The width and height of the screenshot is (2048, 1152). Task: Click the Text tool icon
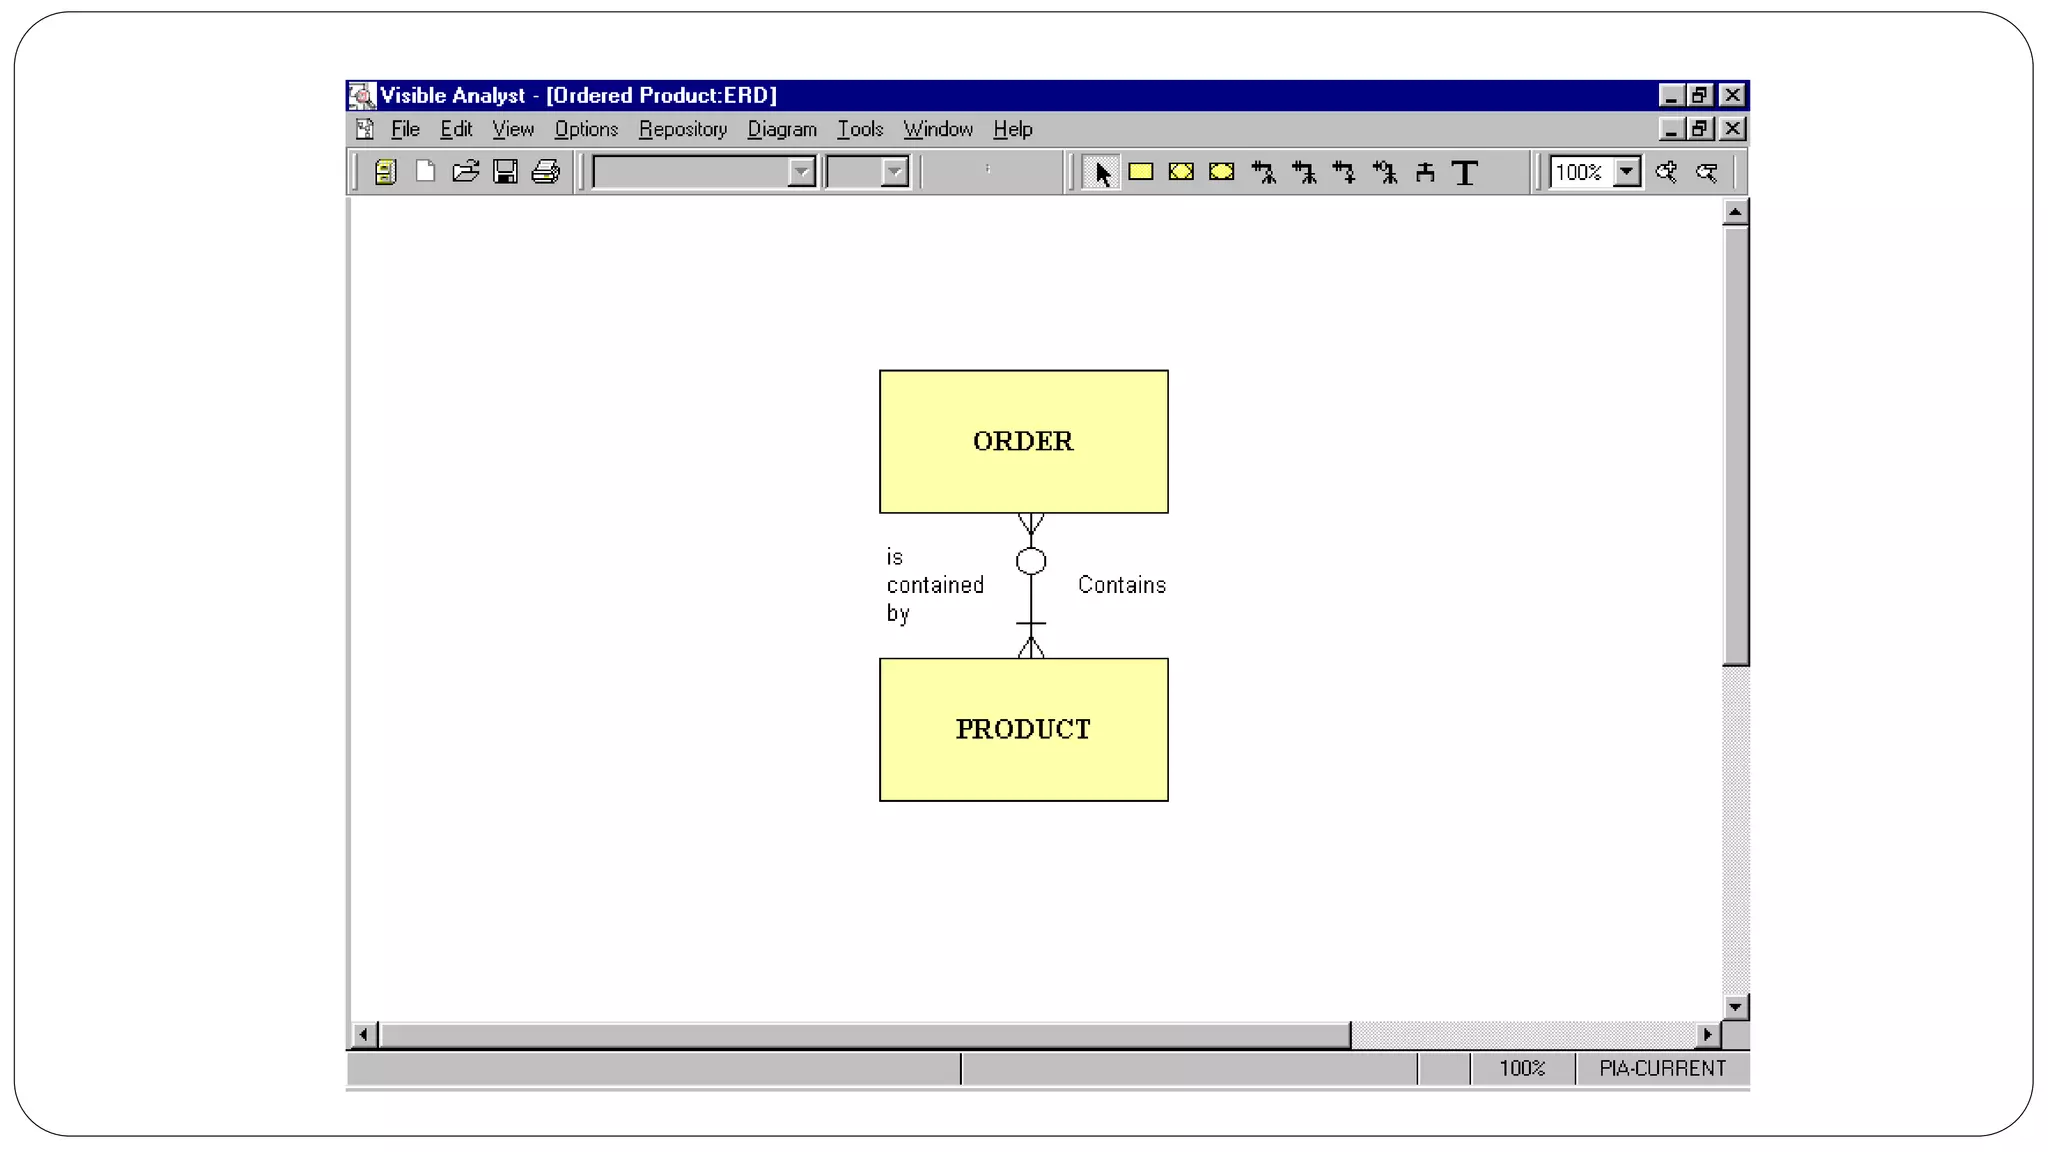coord(1465,173)
